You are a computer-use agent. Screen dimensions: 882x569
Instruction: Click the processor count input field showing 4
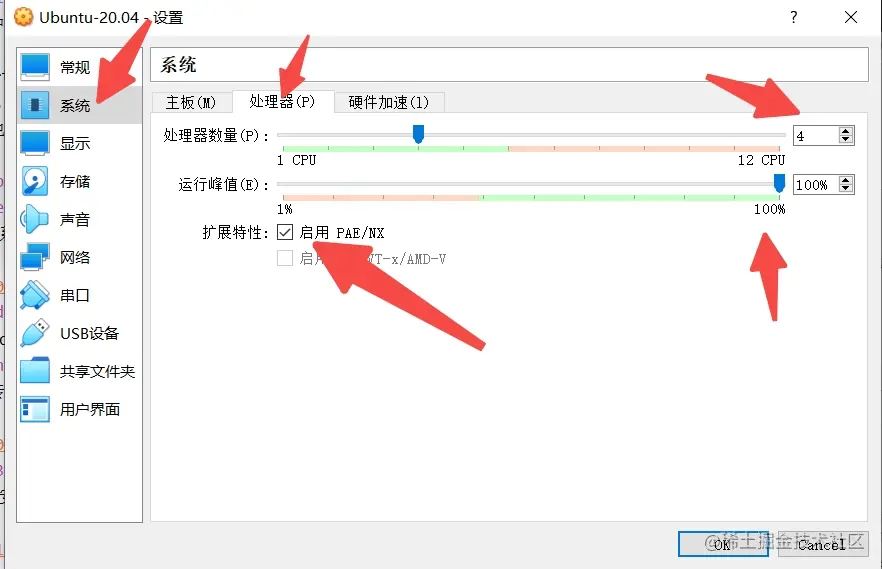coord(816,136)
